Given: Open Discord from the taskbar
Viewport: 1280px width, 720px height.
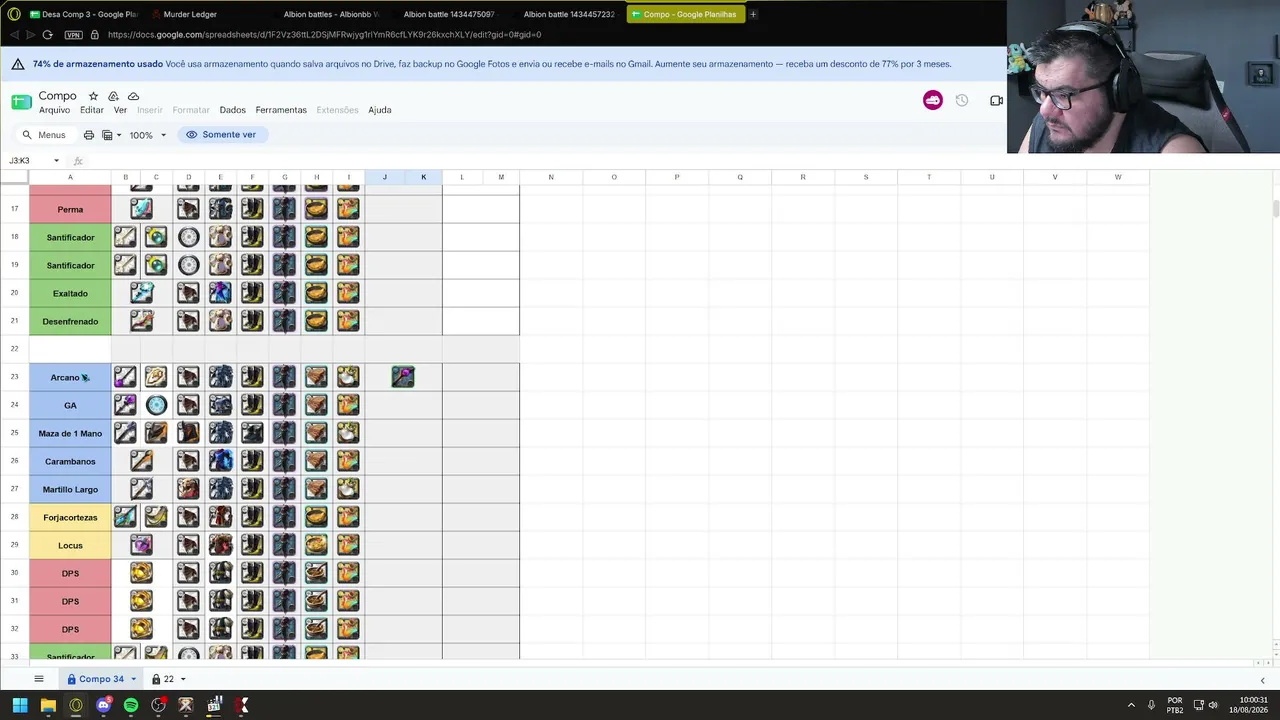Looking at the screenshot, I should (x=103, y=705).
